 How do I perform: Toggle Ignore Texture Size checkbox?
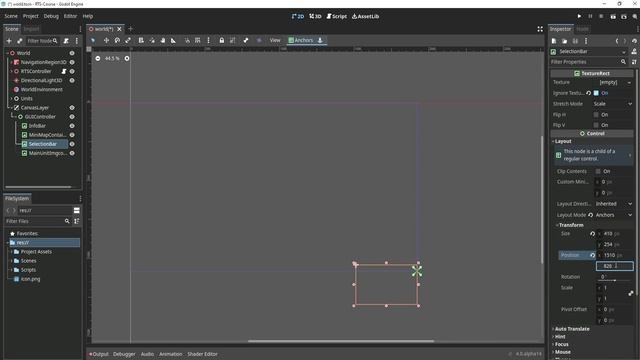pos(596,93)
